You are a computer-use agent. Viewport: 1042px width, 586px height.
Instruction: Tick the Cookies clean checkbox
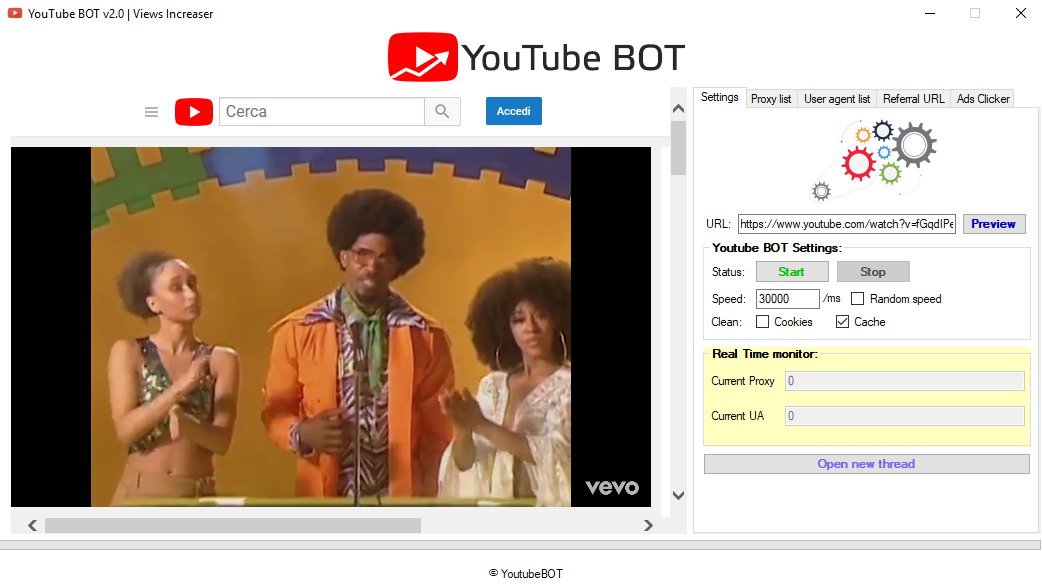click(x=762, y=322)
